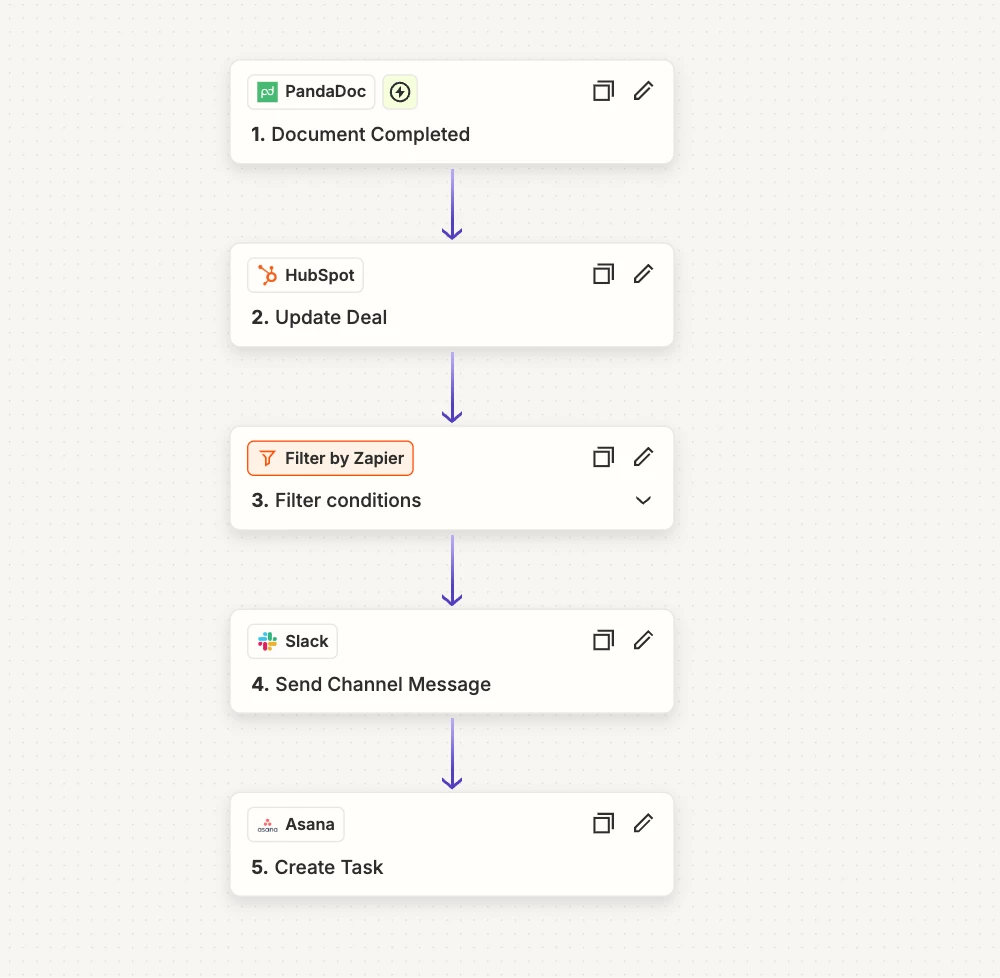
Task: Click the orange filter funnel icon
Action: click(x=267, y=458)
